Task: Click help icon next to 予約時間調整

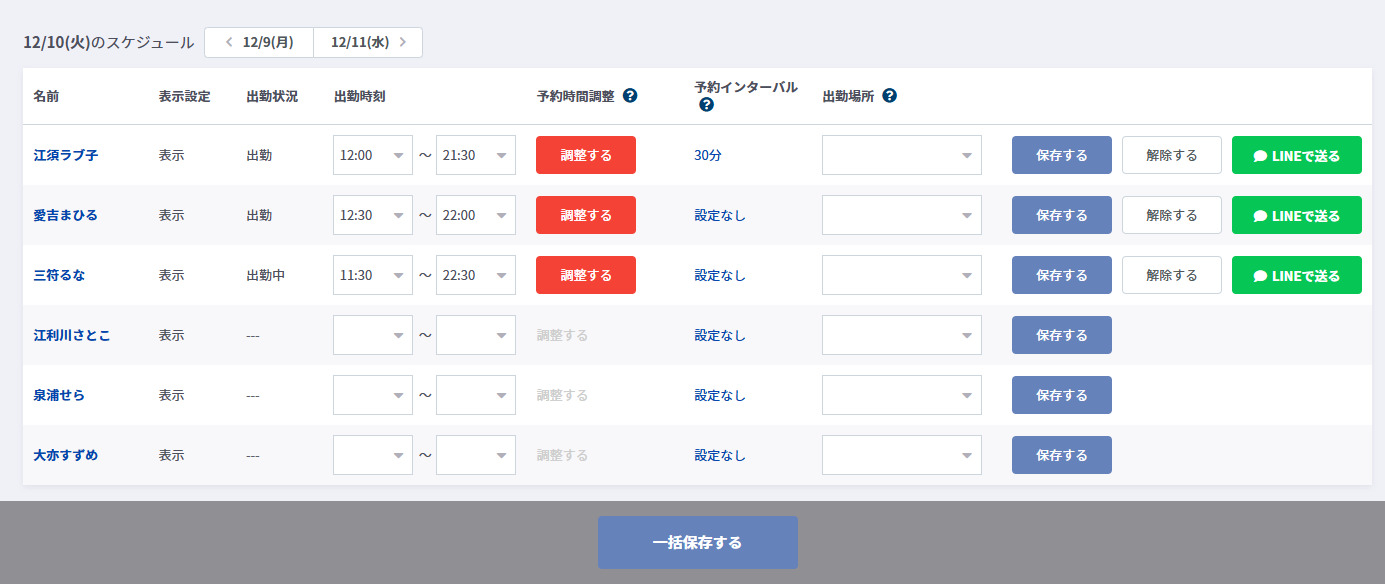Action: click(x=630, y=96)
